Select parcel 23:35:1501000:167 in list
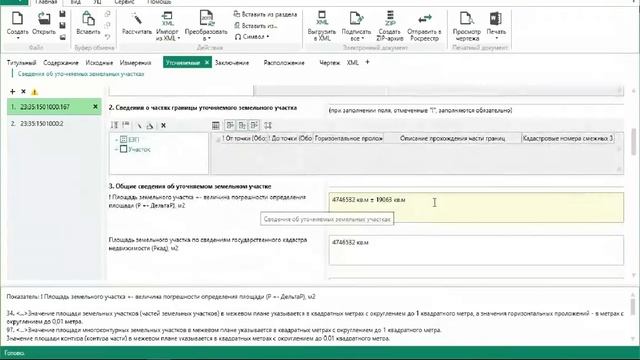The height and width of the screenshot is (360, 640). (54, 107)
